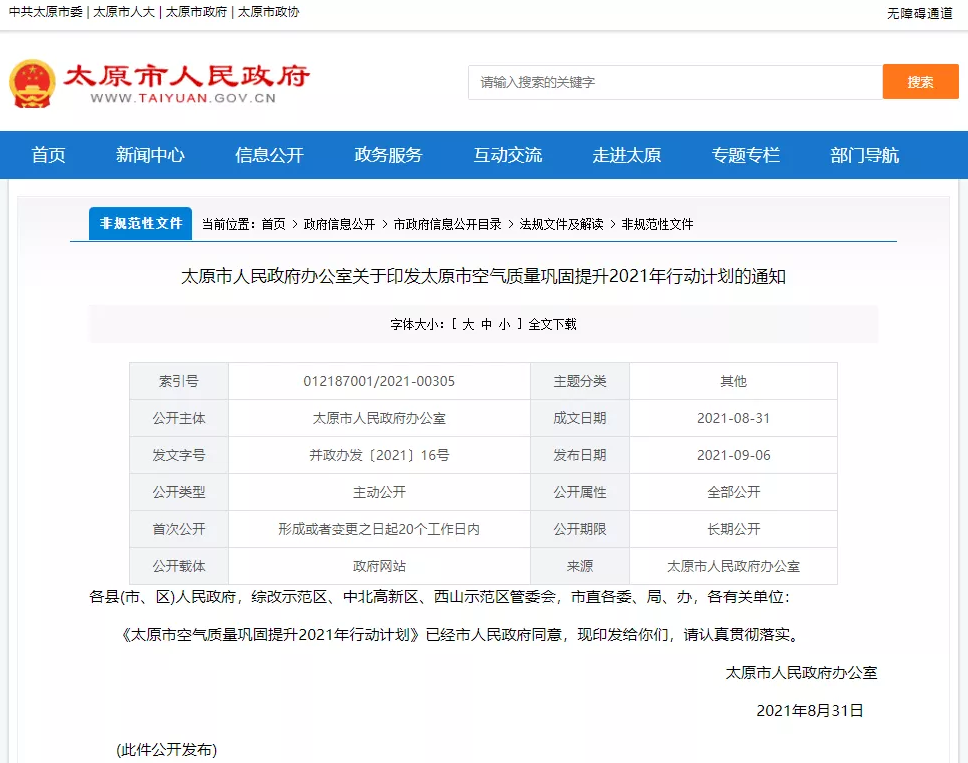Click the 索引号 label cell
Screen dimensions: 968x763
pyautogui.click(x=179, y=382)
